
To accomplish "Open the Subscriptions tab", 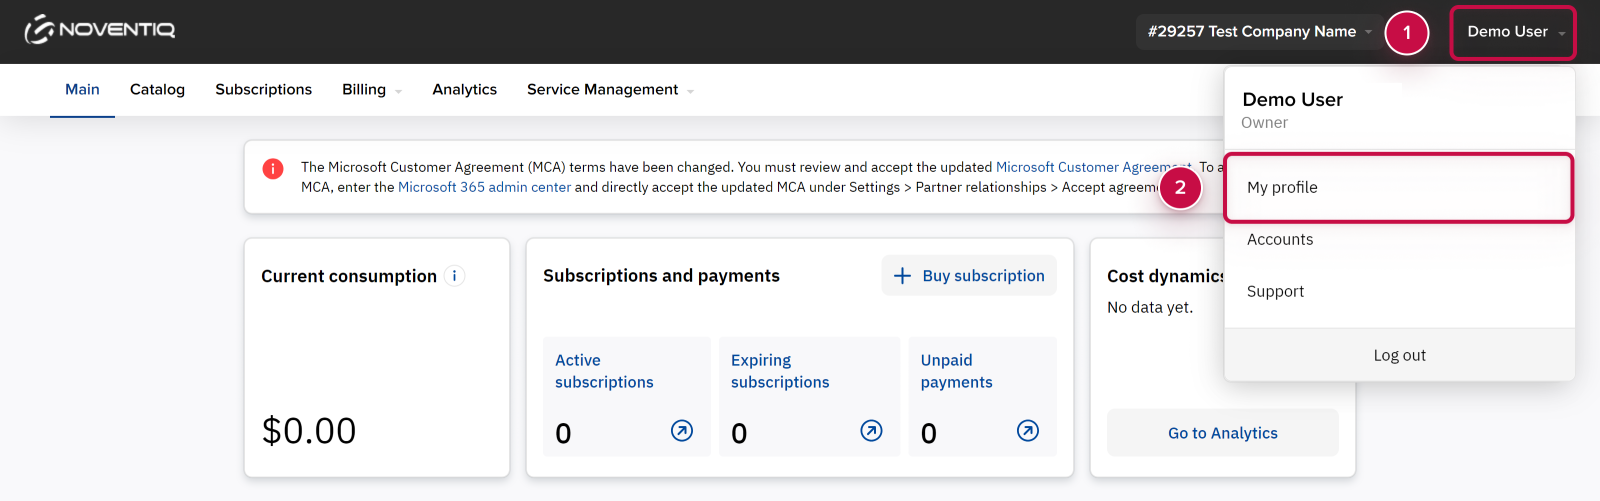I will click(x=263, y=90).
